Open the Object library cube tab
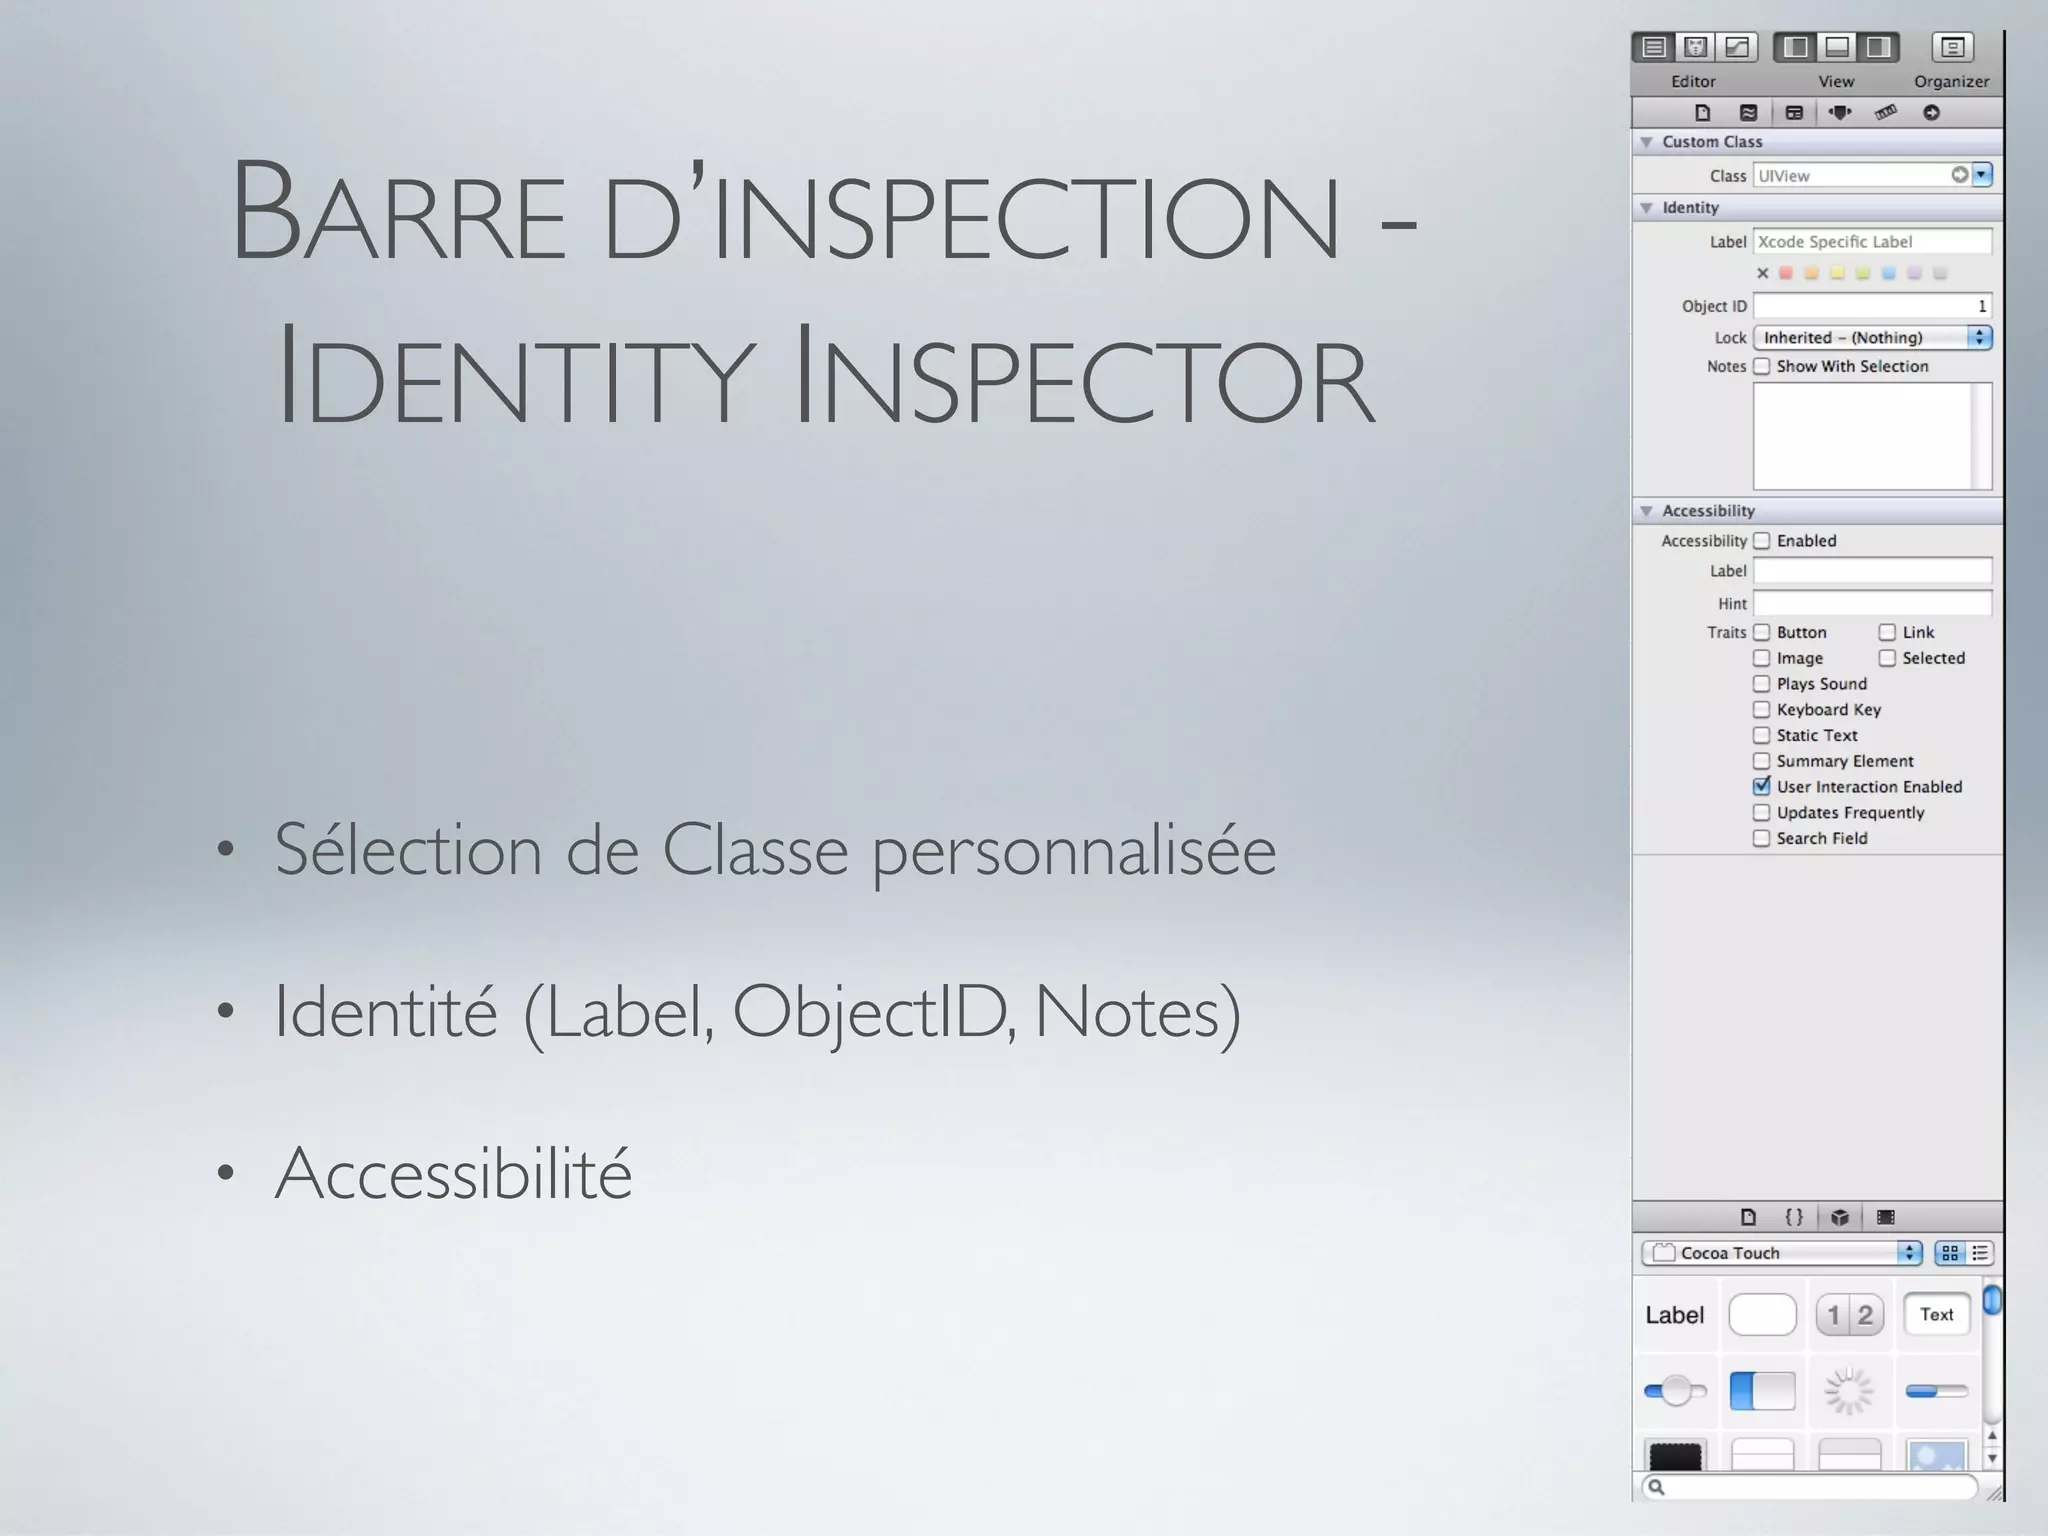This screenshot has width=2048, height=1536. [x=1840, y=1217]
